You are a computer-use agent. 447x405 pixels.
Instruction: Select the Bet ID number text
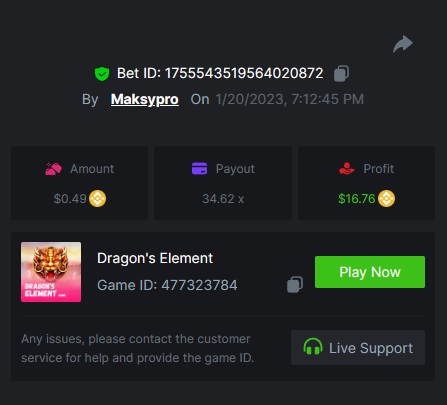point(244,73)
